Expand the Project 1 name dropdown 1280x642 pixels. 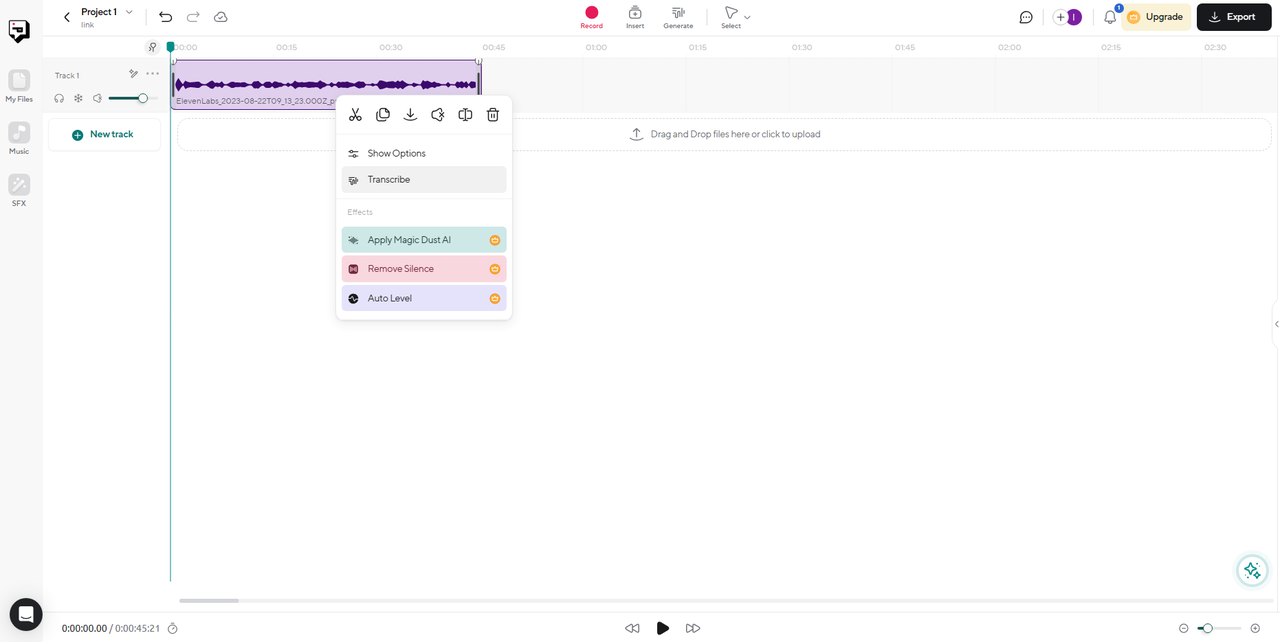tap(129, 12)
